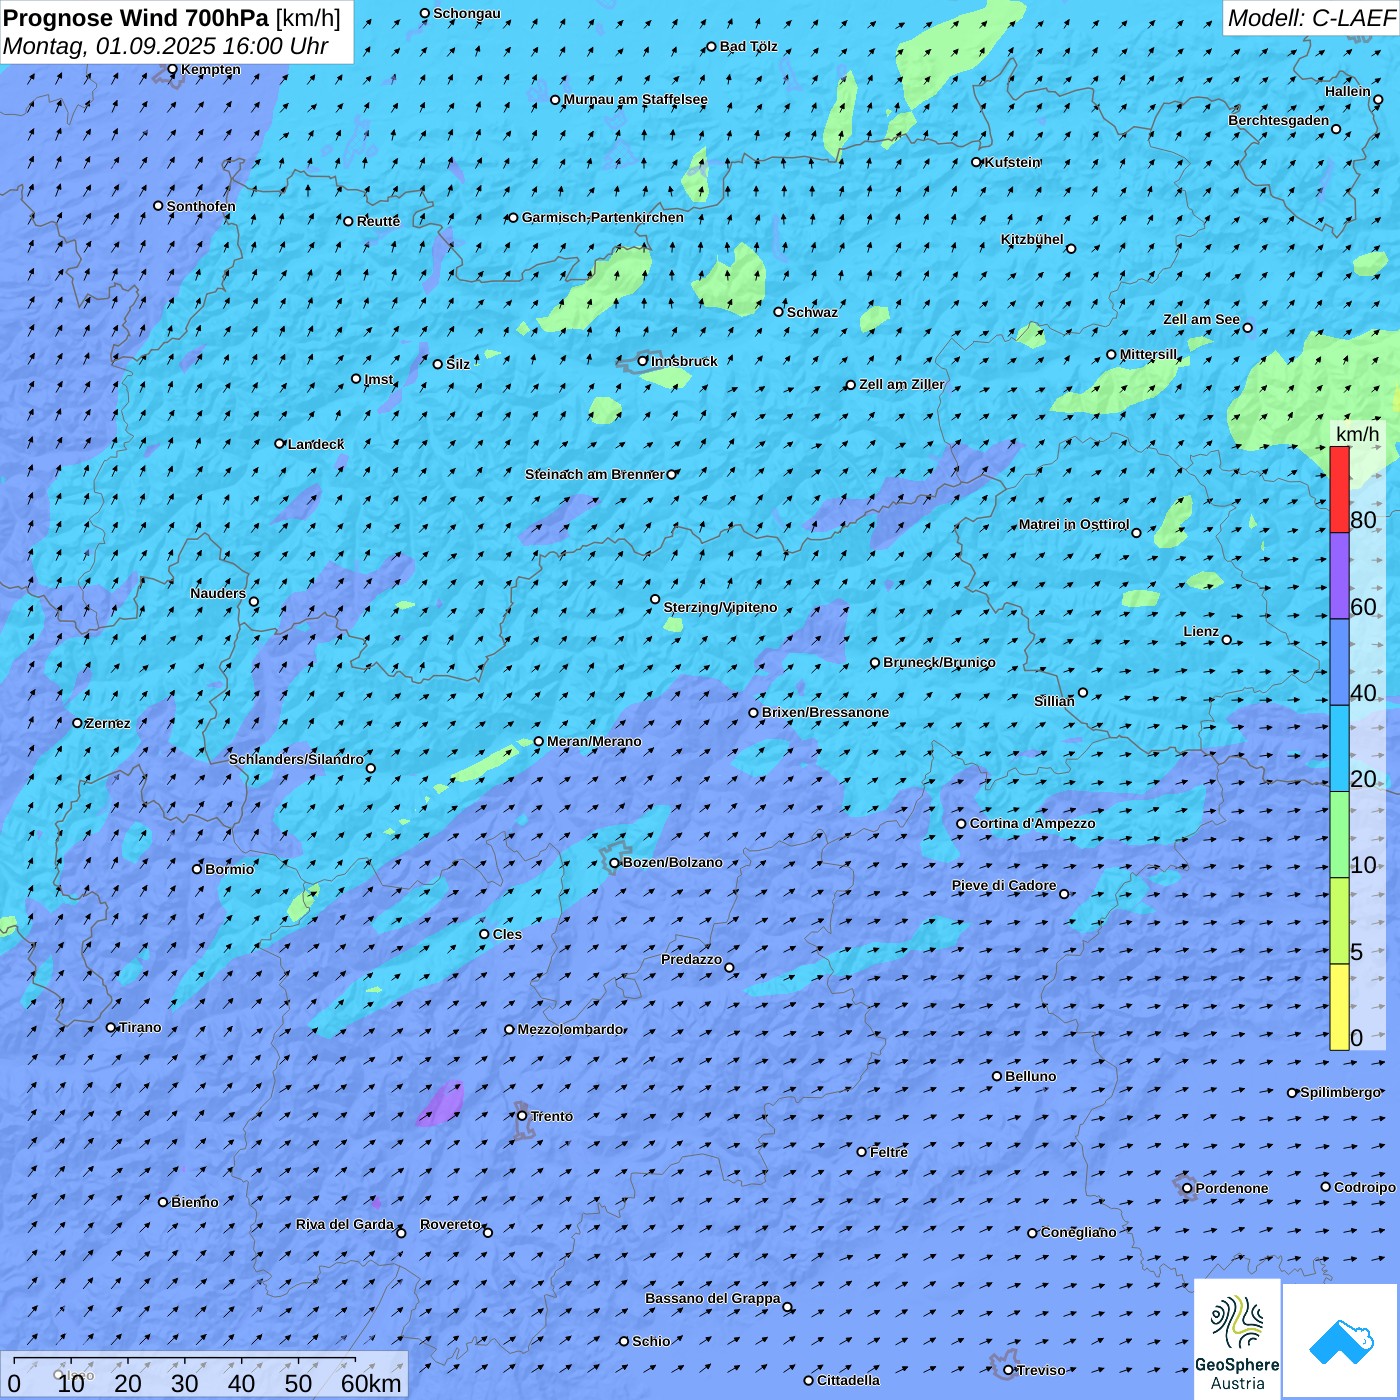Screen dimensions: 1400x1400
Task: Select the Tirano location marker circle
Action: (111, 1027)
